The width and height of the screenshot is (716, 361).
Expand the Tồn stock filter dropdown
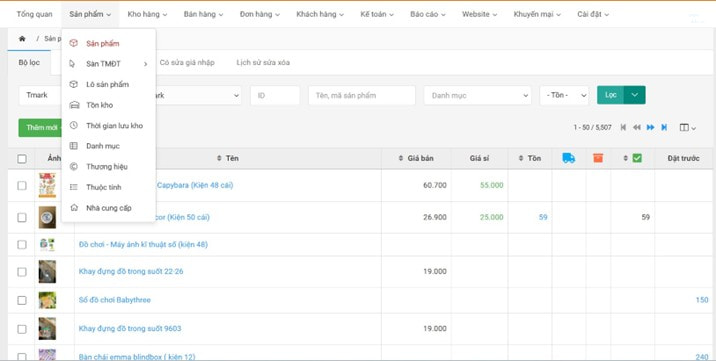(564, 95)
